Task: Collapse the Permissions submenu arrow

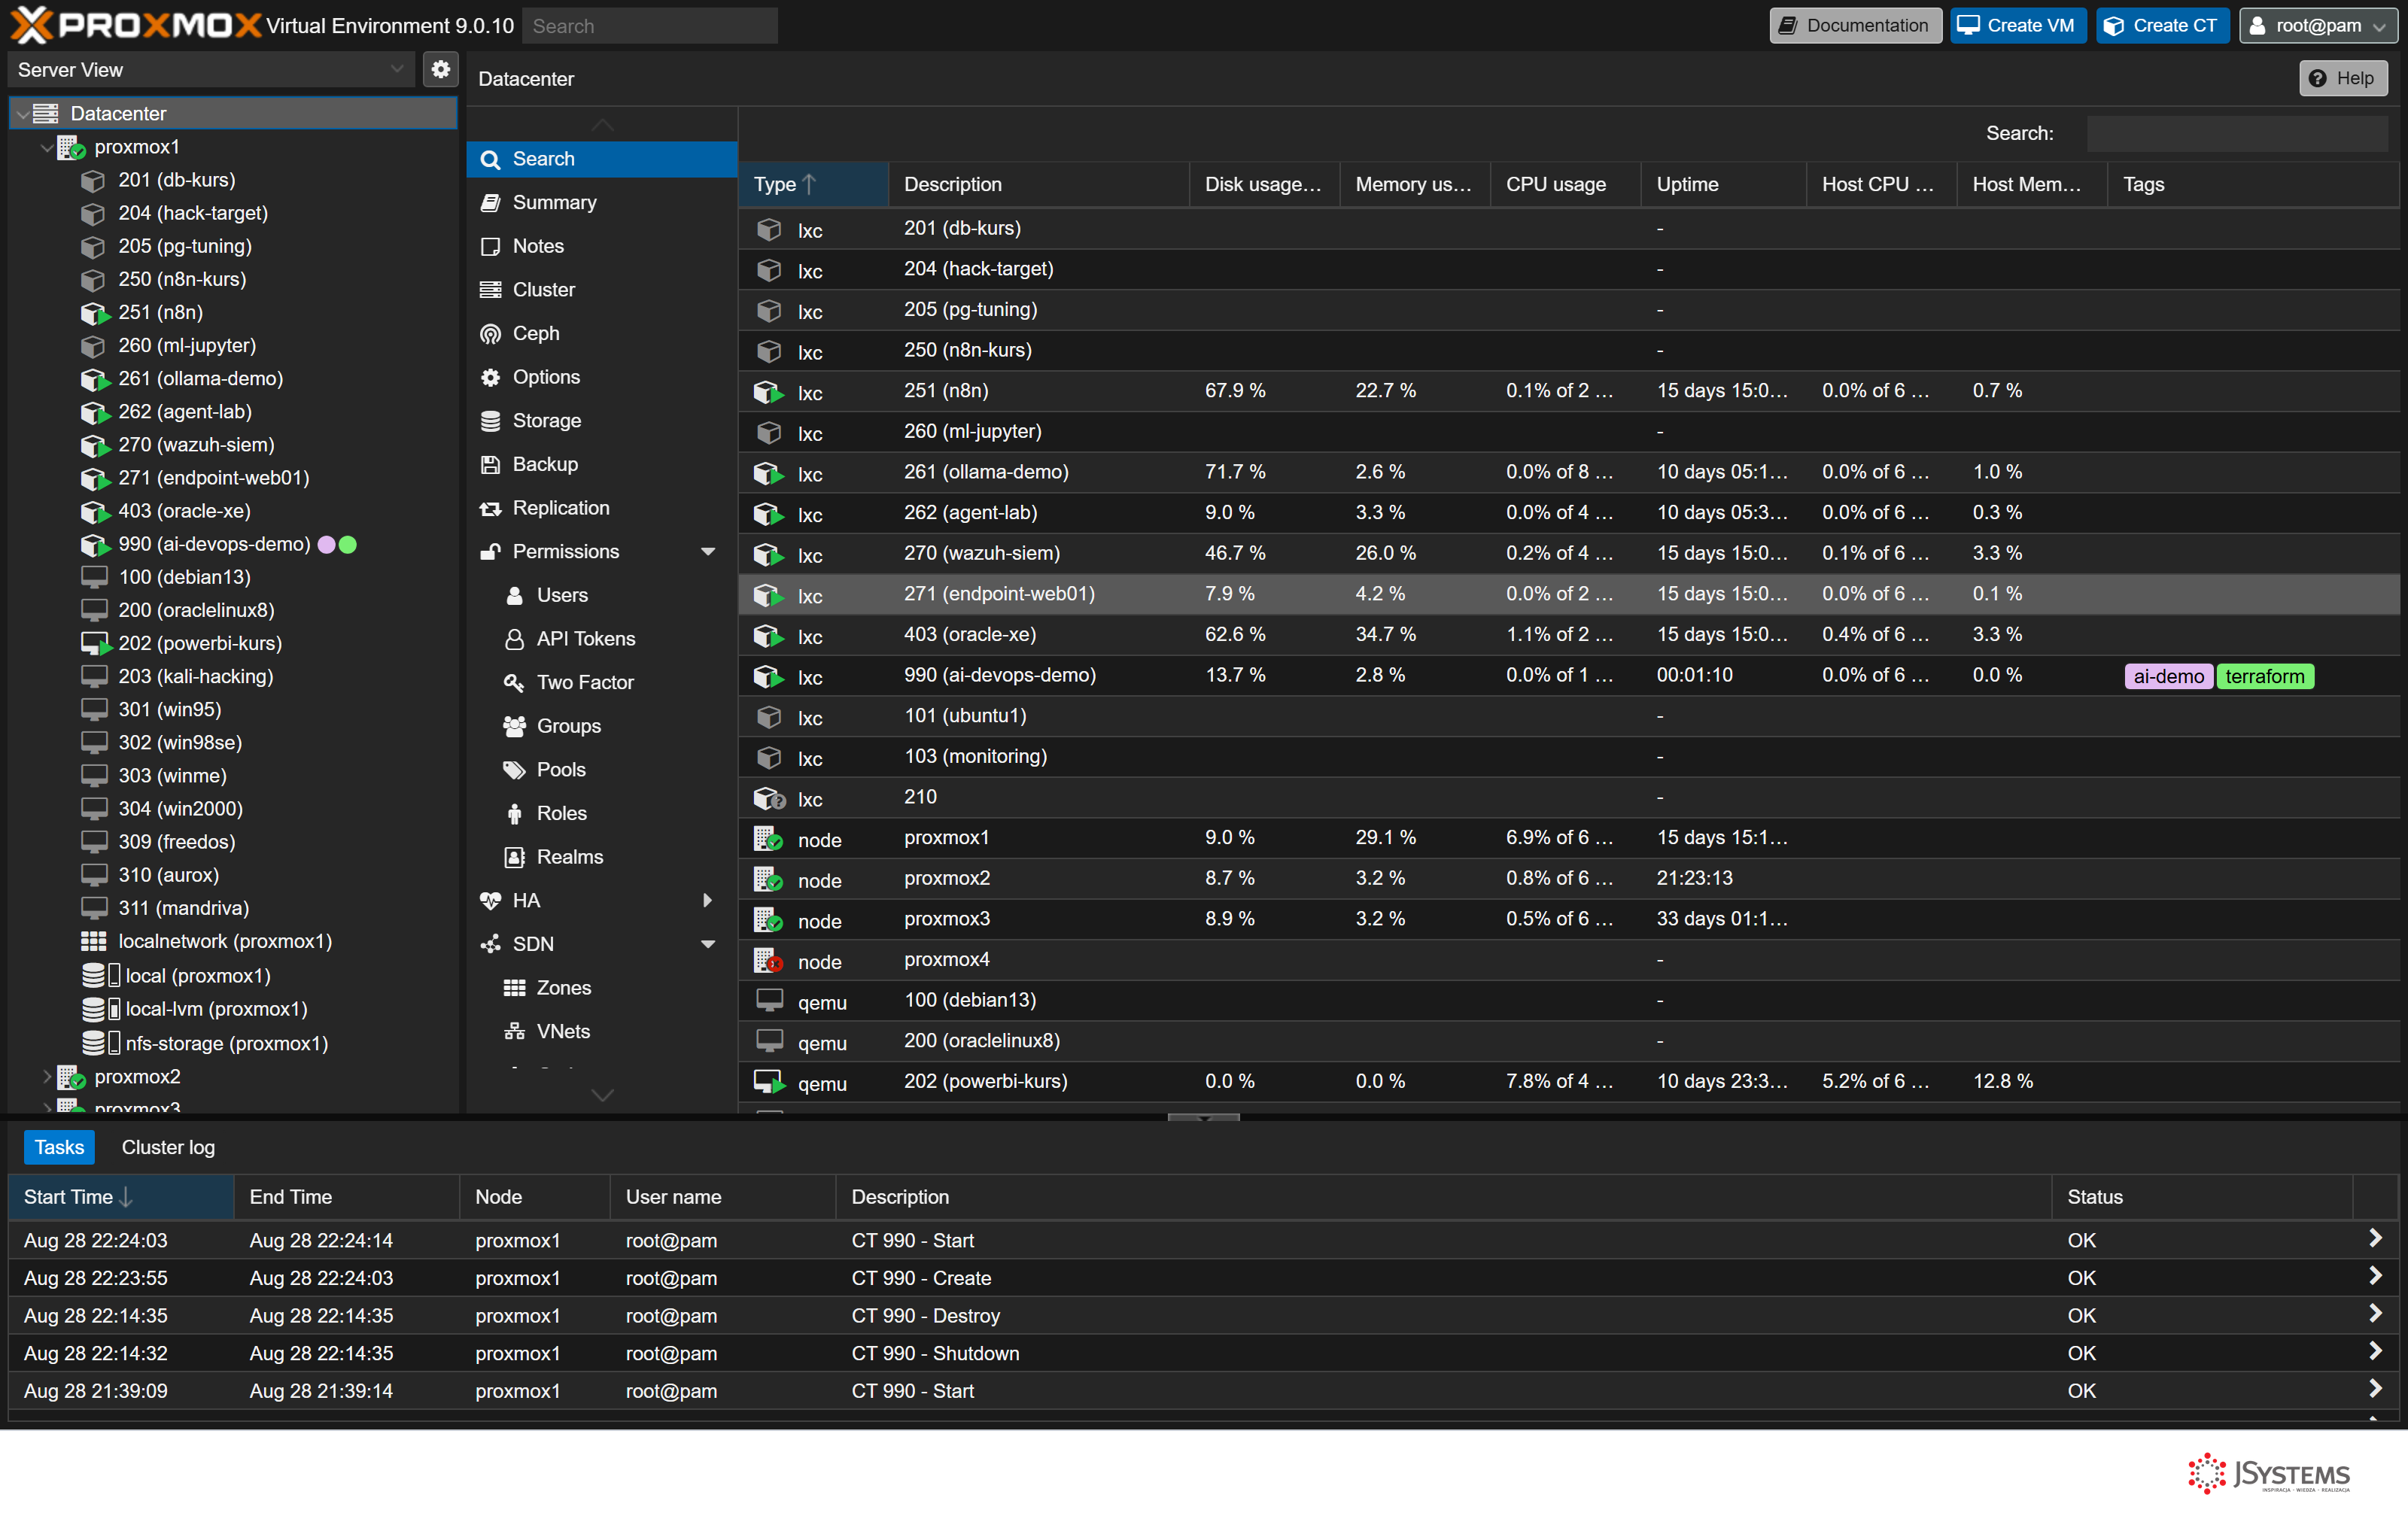Action: [708, 552]
